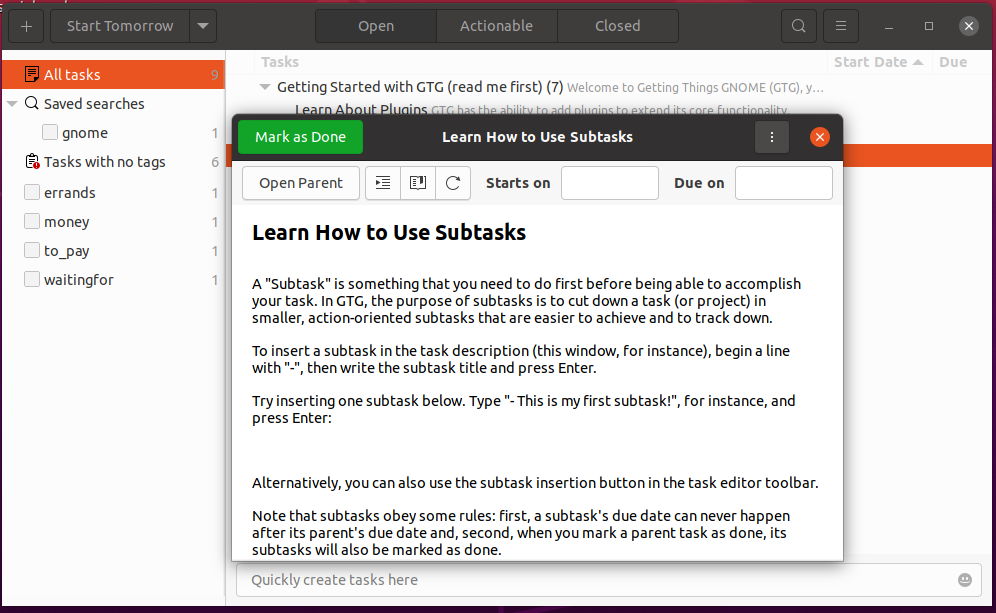The height and width of the screenshot is (613, 996).
Task: Open the search icon in main header
Action: [x=798, y=26]
